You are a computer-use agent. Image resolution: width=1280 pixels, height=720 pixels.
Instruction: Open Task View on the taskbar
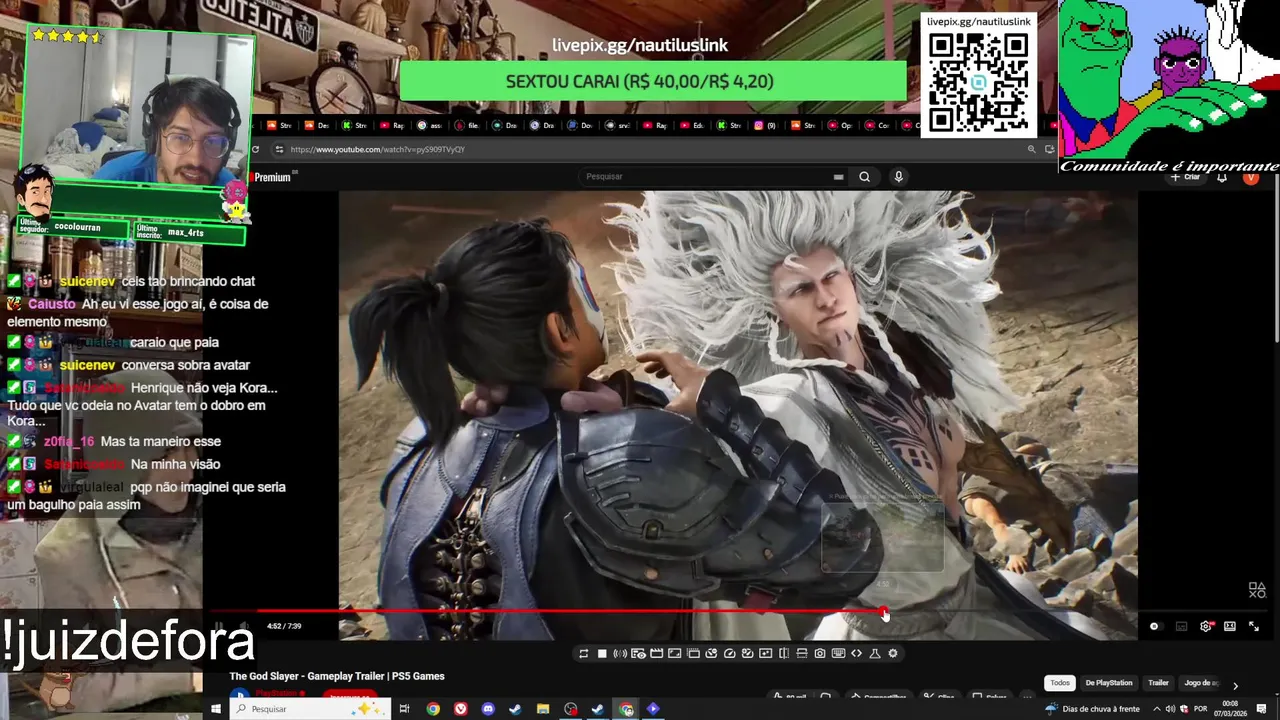tap(404, 709)
